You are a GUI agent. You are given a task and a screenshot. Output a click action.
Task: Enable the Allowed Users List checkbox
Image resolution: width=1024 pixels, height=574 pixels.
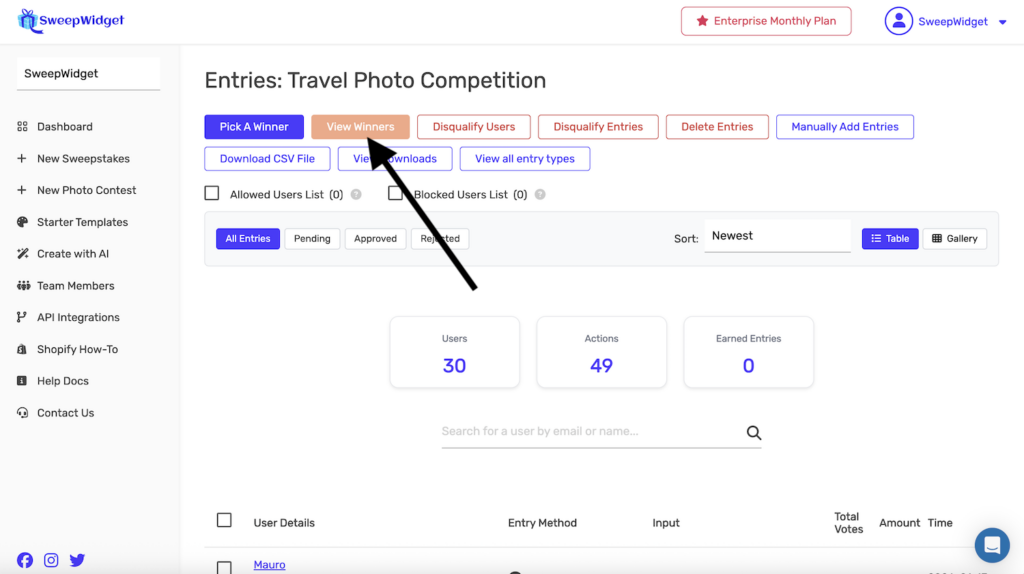[212, 194]
